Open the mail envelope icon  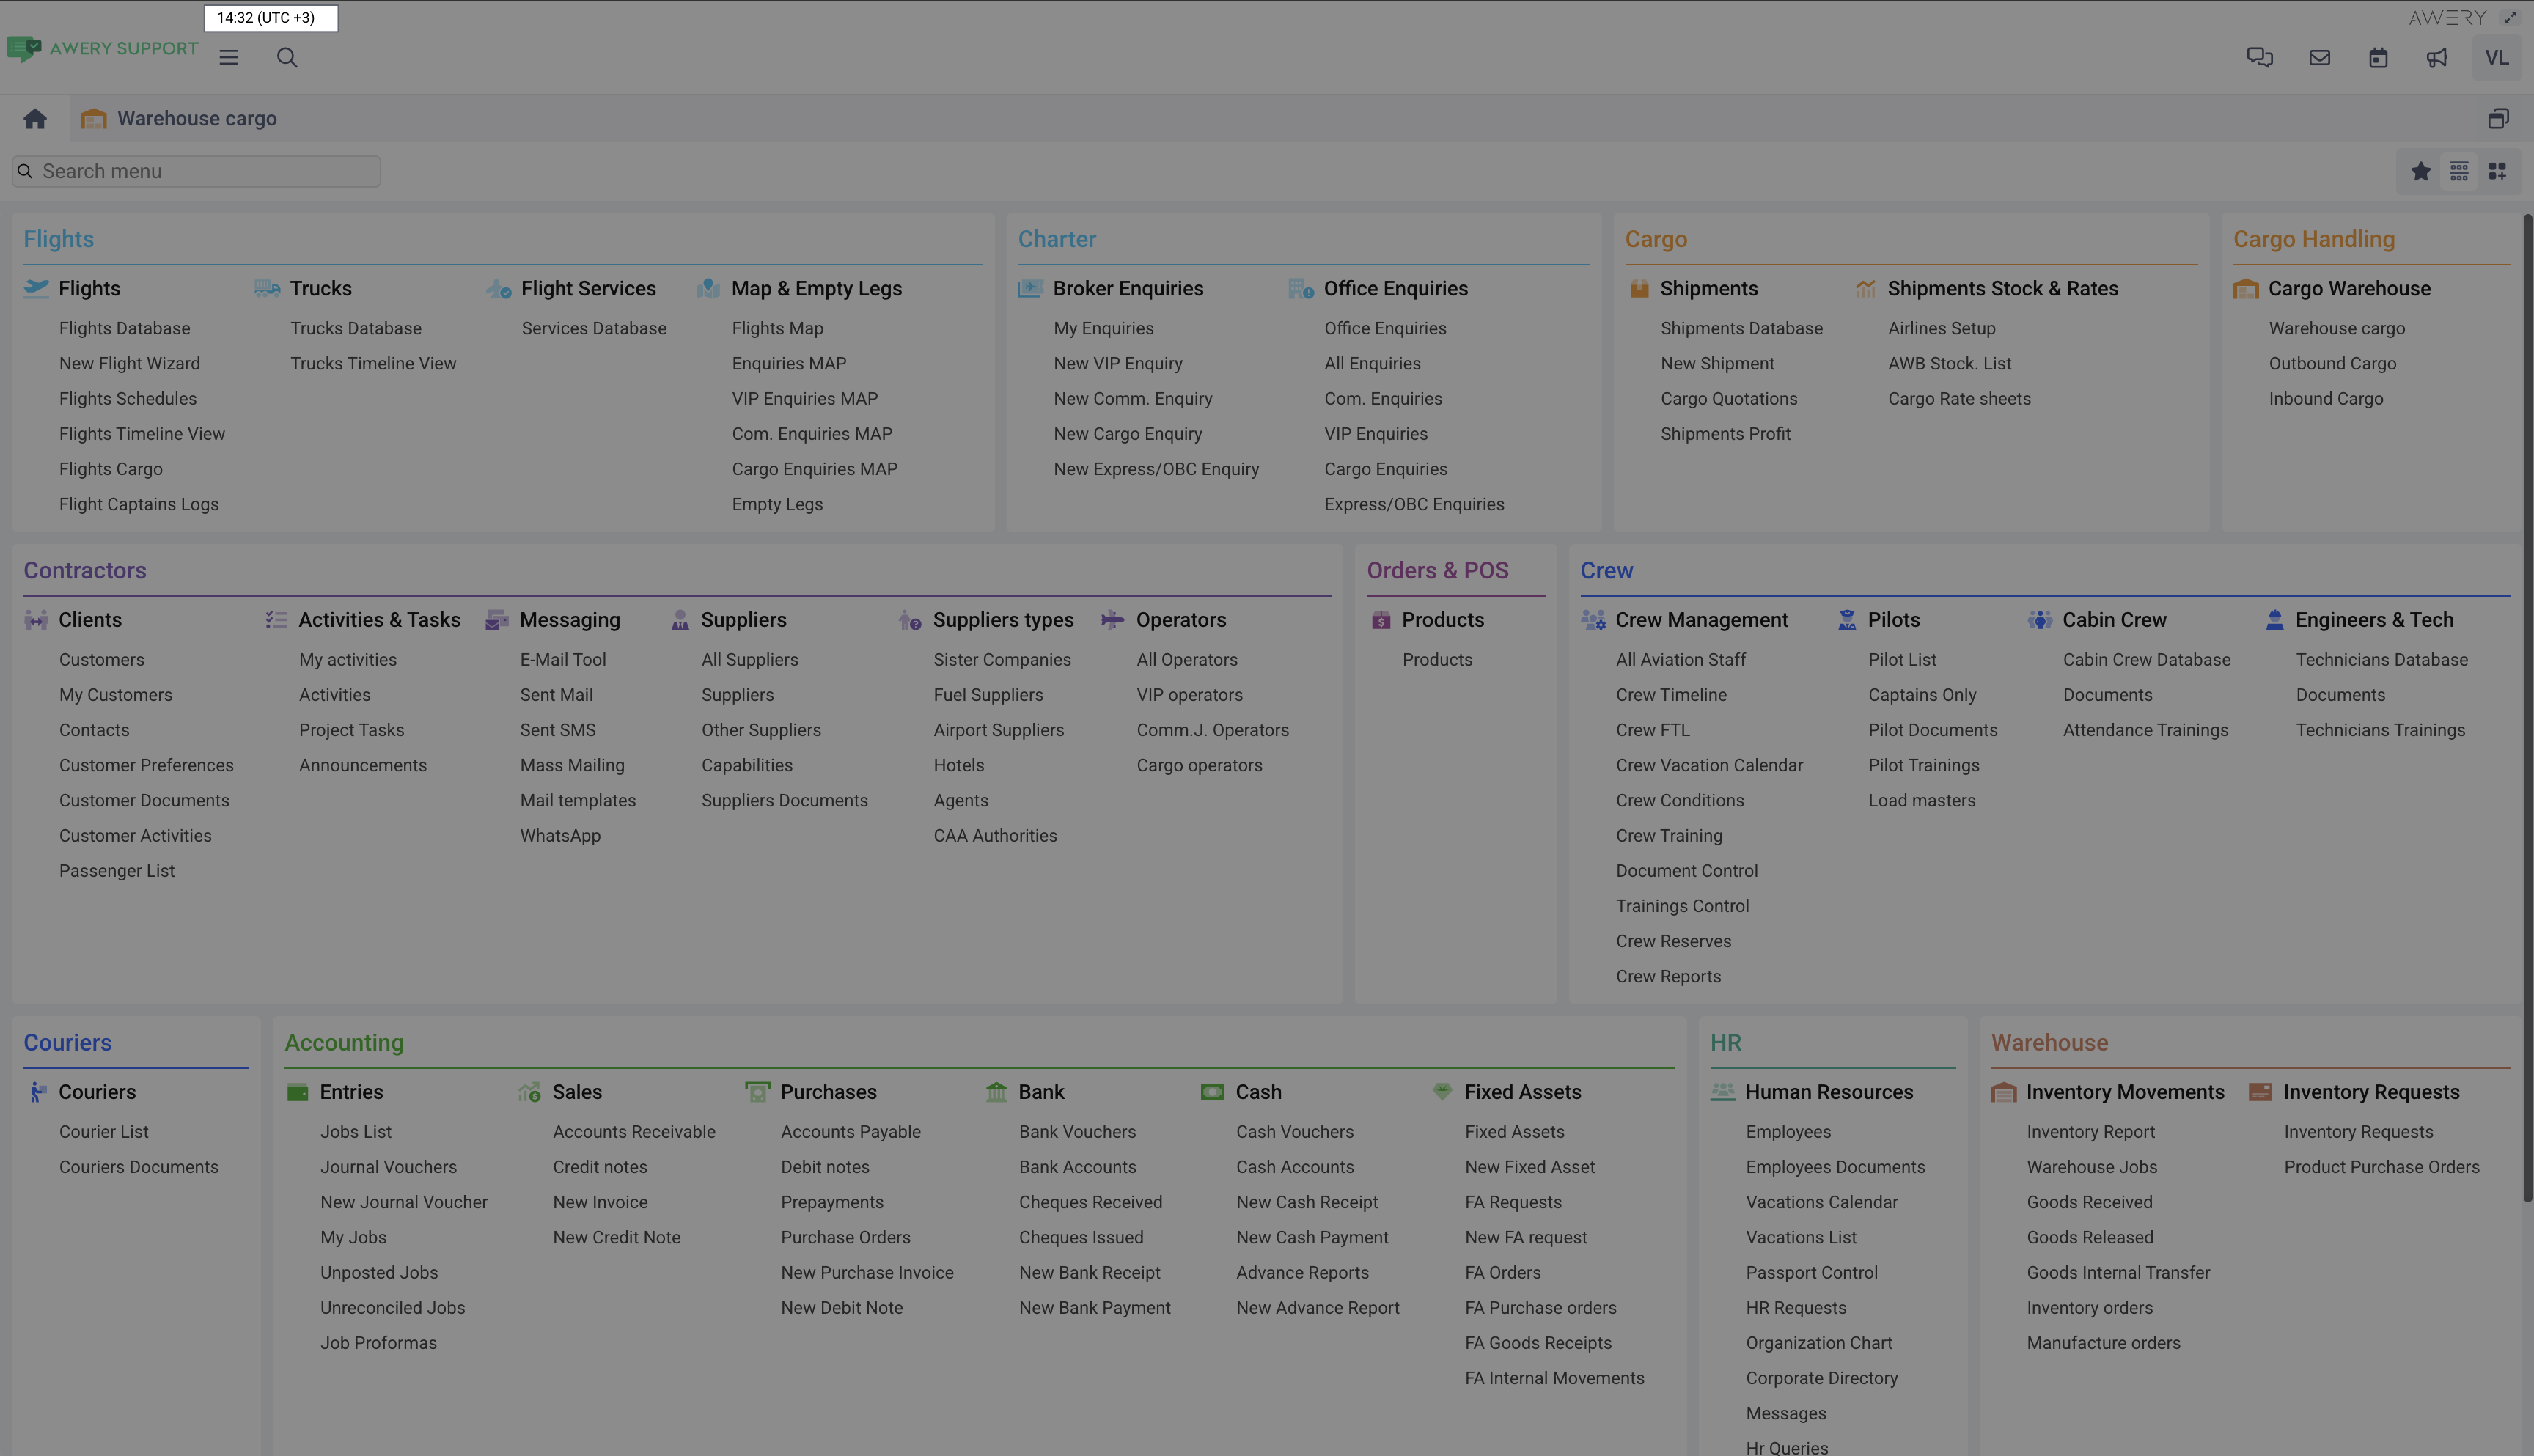click(2319, 57)
